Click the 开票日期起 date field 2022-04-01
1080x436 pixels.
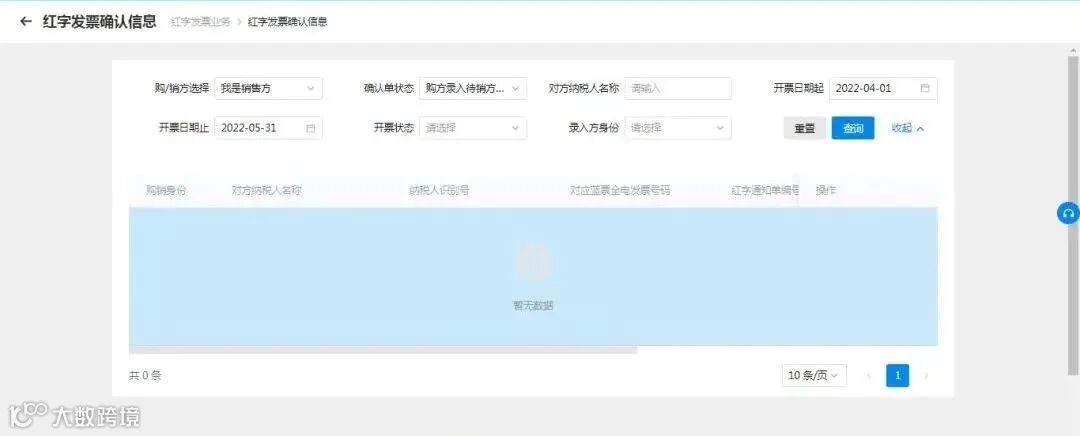884,88
